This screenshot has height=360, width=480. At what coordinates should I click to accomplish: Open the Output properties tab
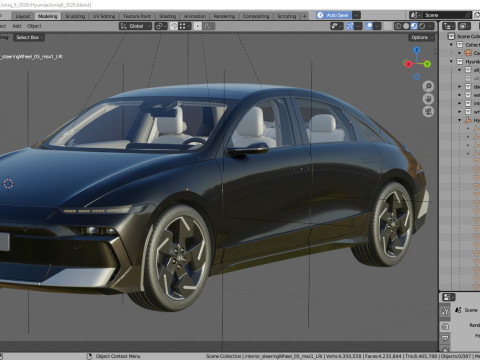click(445, 339)
